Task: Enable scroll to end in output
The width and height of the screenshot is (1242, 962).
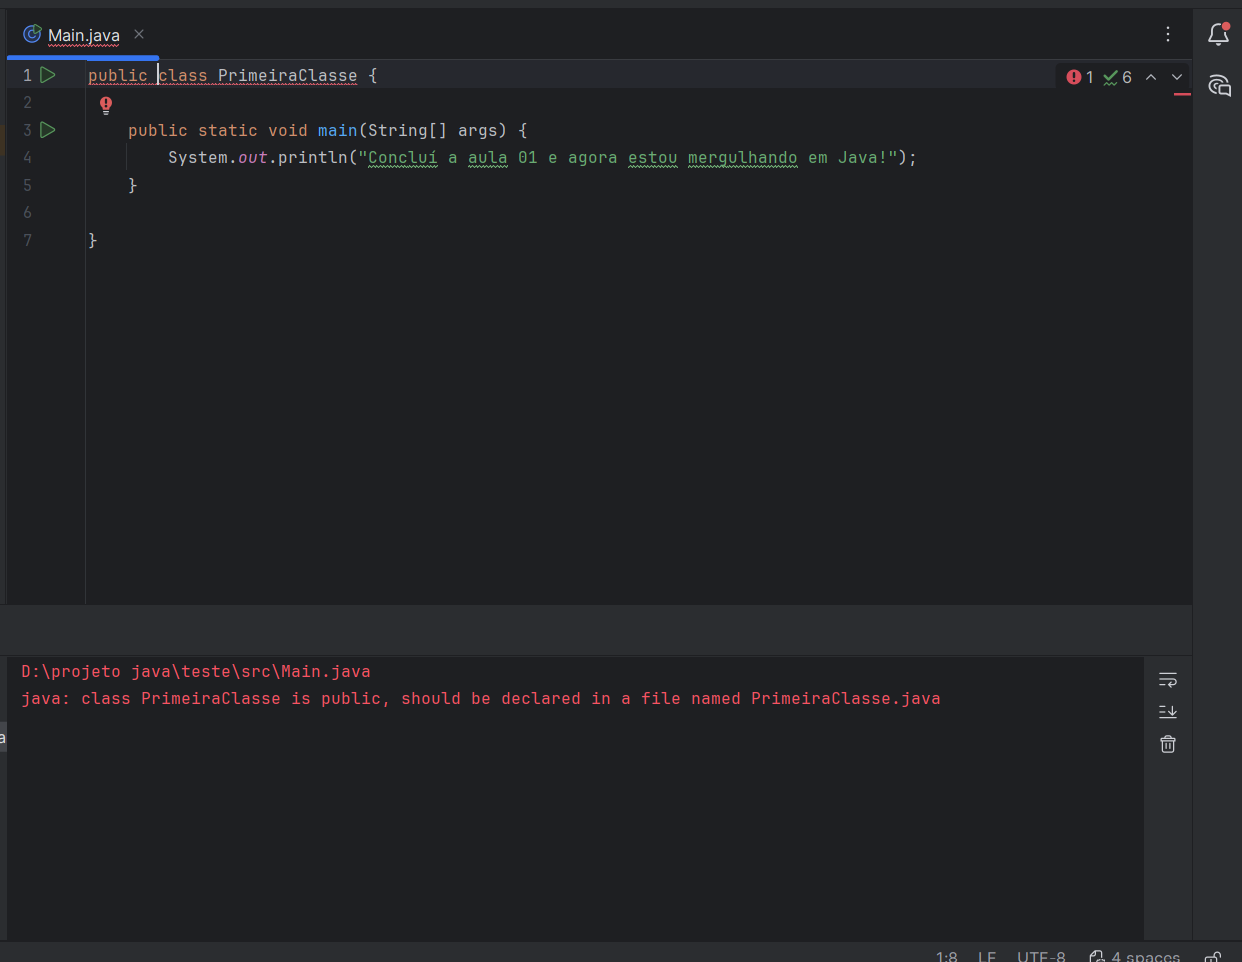Action: click(1167, 712)
